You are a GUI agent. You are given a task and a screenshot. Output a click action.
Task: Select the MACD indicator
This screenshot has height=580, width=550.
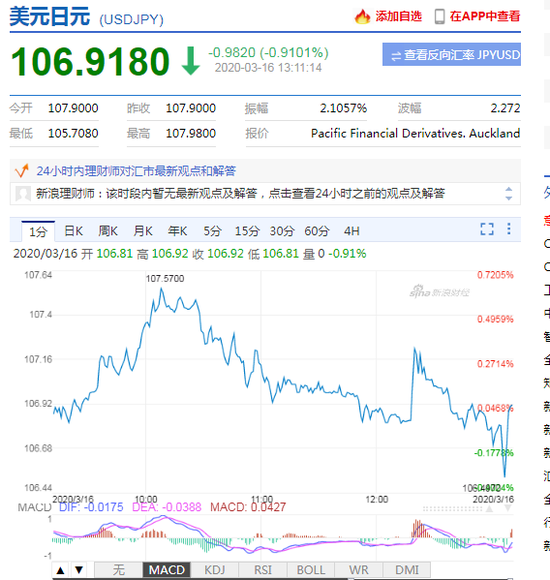pyautogui.click(x=166, y=570)
